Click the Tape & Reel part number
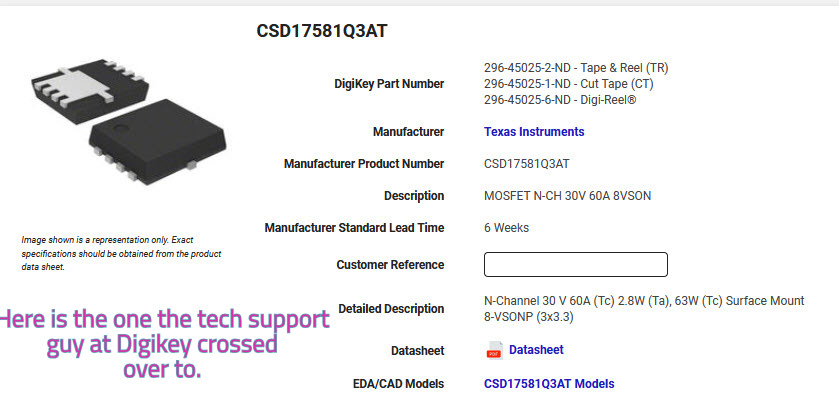 coord(576,68)
